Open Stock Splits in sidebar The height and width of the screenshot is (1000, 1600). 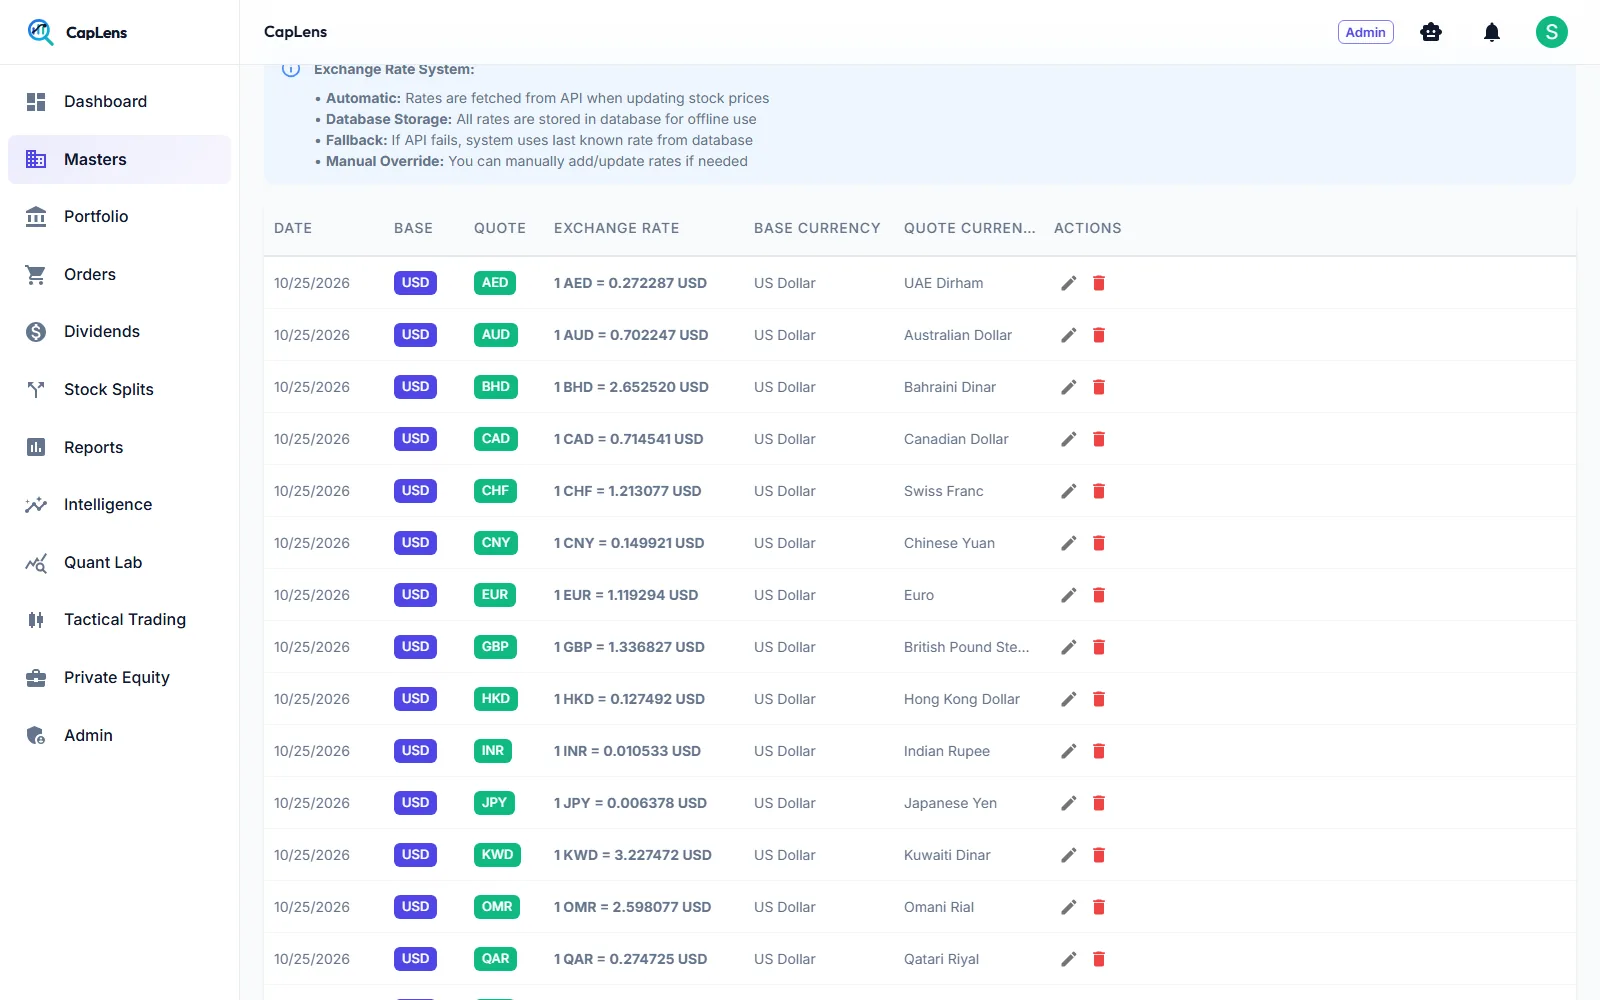[119, 389]
